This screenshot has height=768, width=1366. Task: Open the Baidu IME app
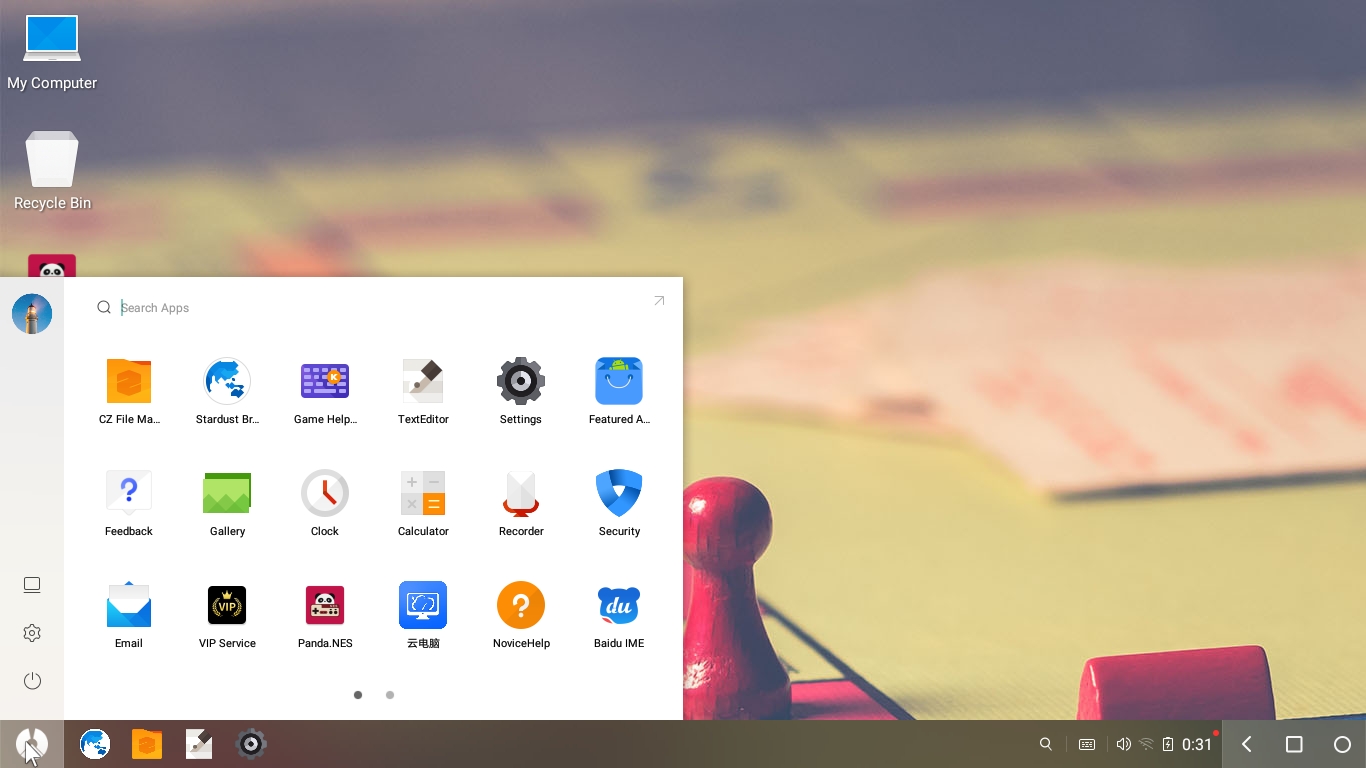click(619, 605)
